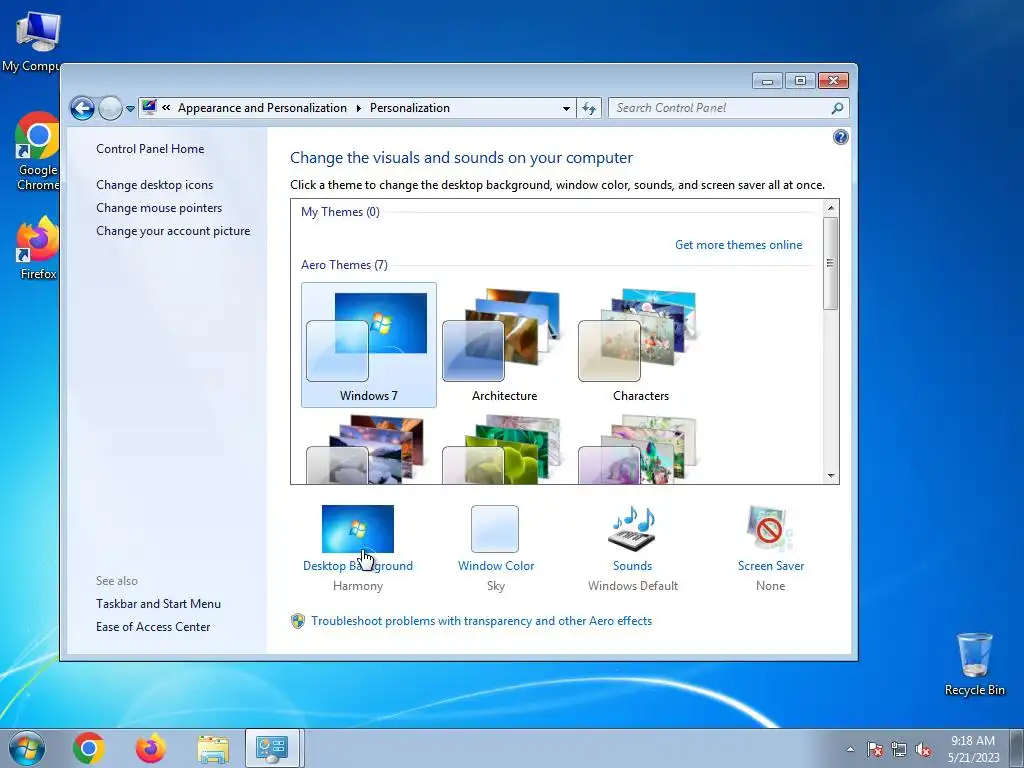Click the Personalization breadcrumb
1024x768 pixels.
point(409,108)
